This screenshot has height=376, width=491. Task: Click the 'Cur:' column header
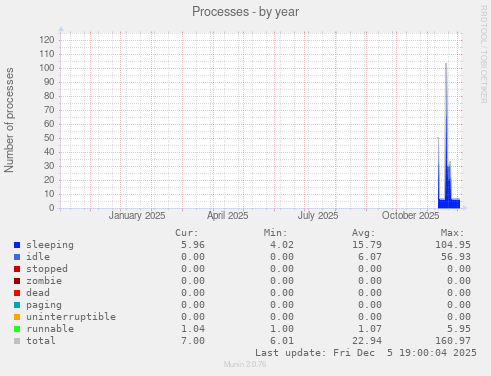(x=187, y=233)
